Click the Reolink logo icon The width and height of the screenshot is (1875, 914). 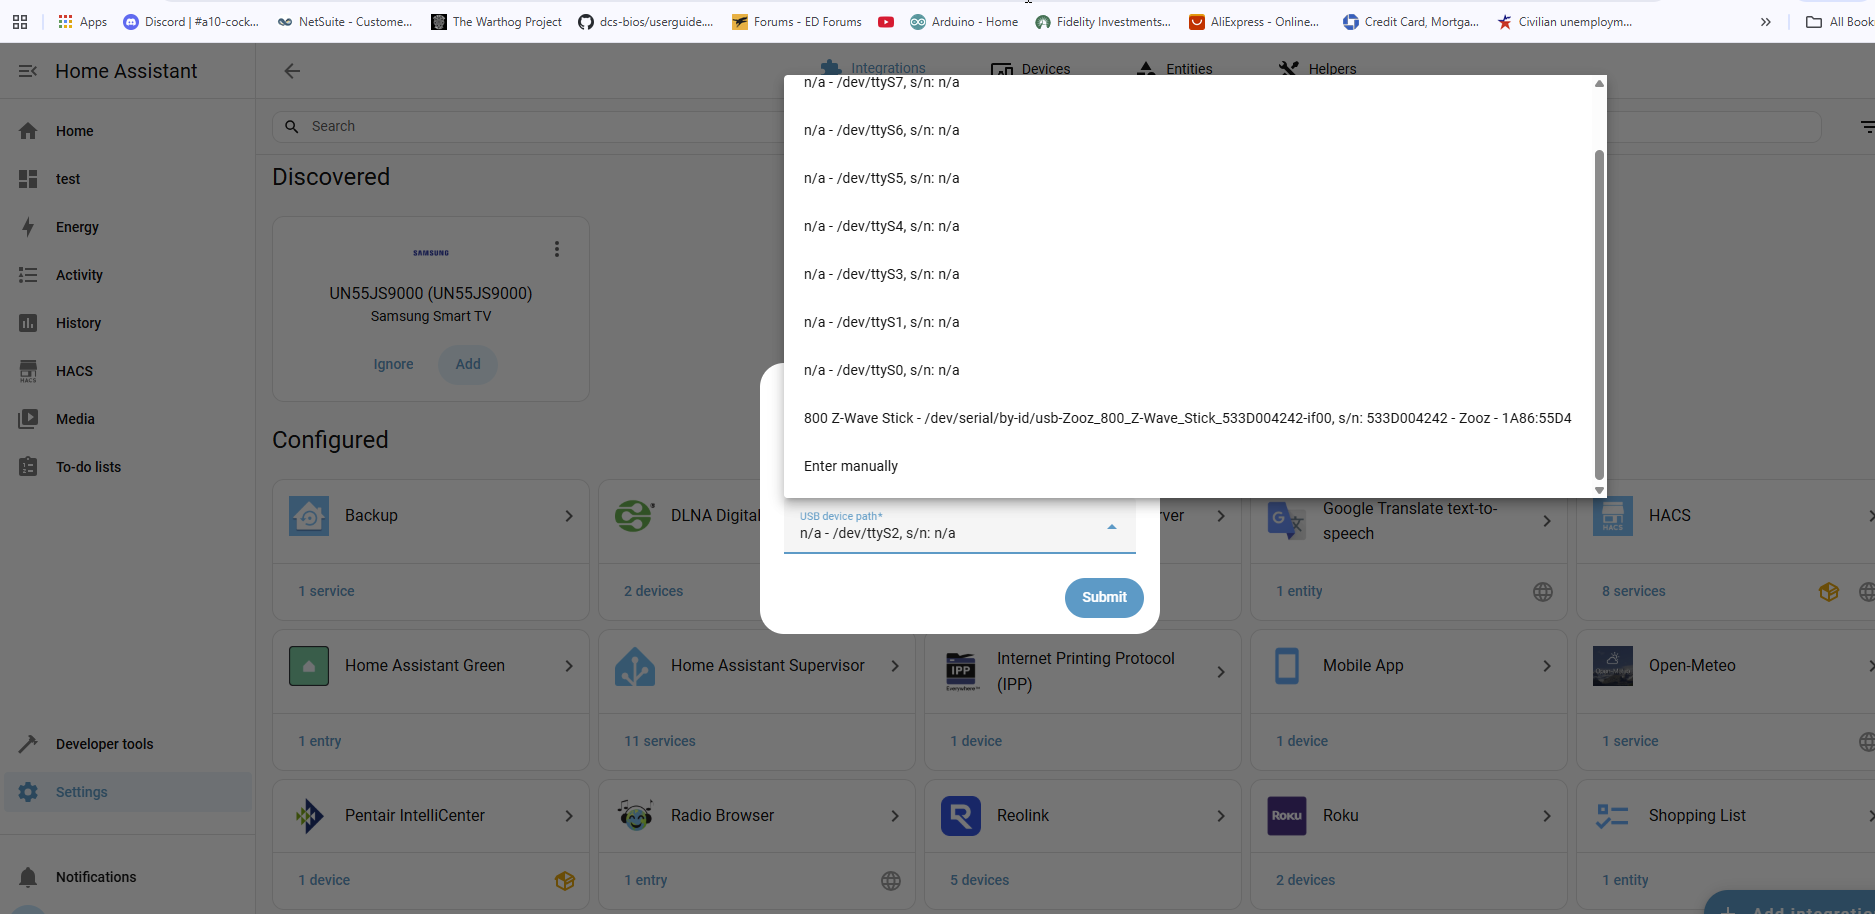[961, 816]
